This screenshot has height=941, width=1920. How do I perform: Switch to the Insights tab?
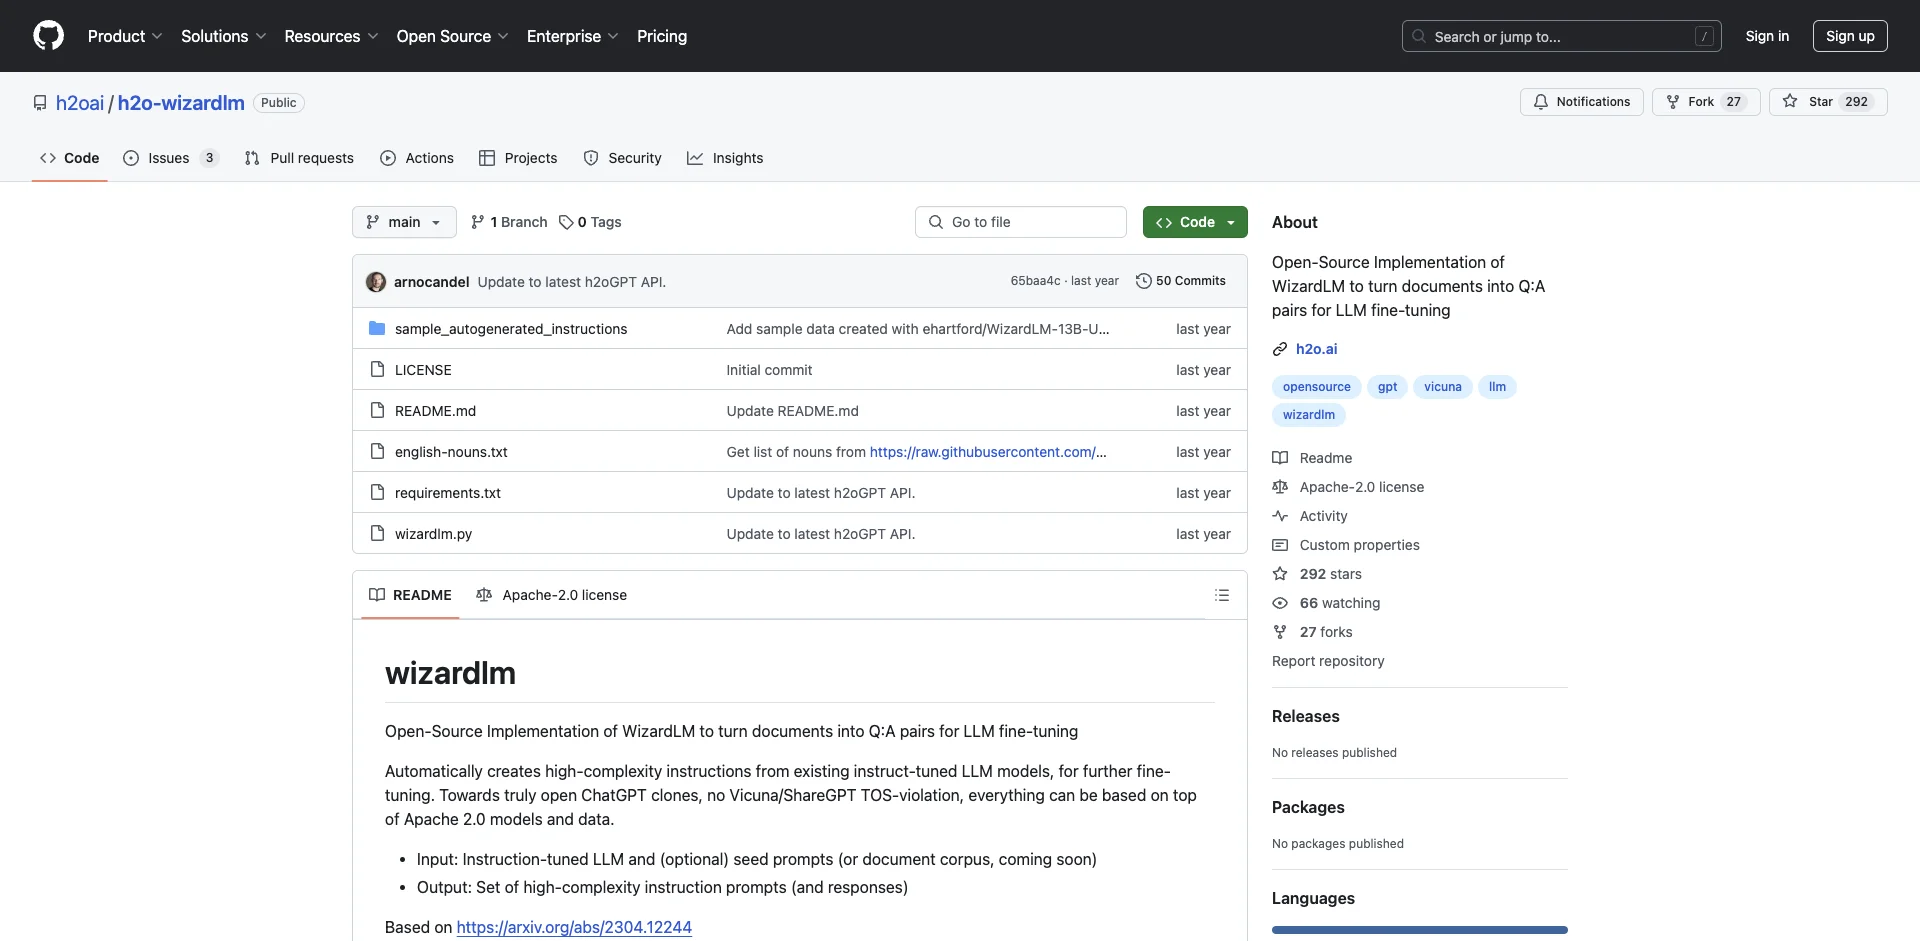725,158
